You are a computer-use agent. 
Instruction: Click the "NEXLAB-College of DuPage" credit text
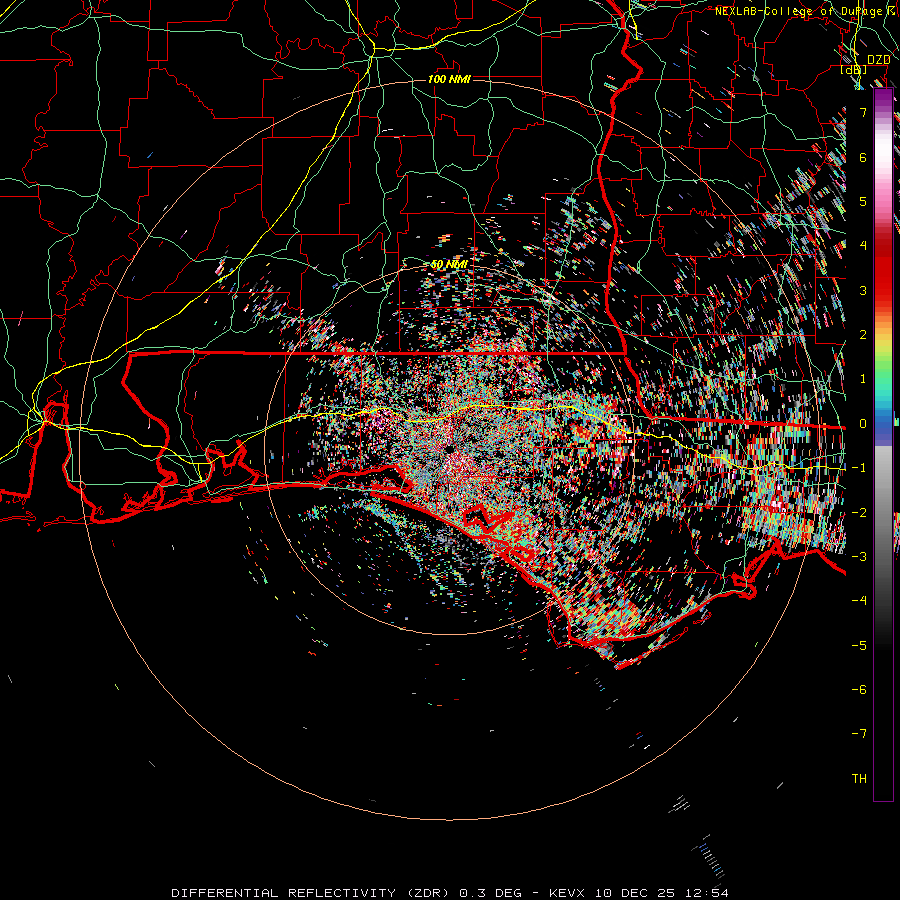coord(798,11)
